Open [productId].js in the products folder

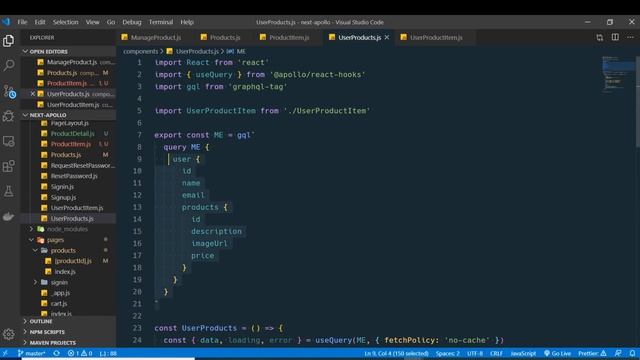pos(73,261)
